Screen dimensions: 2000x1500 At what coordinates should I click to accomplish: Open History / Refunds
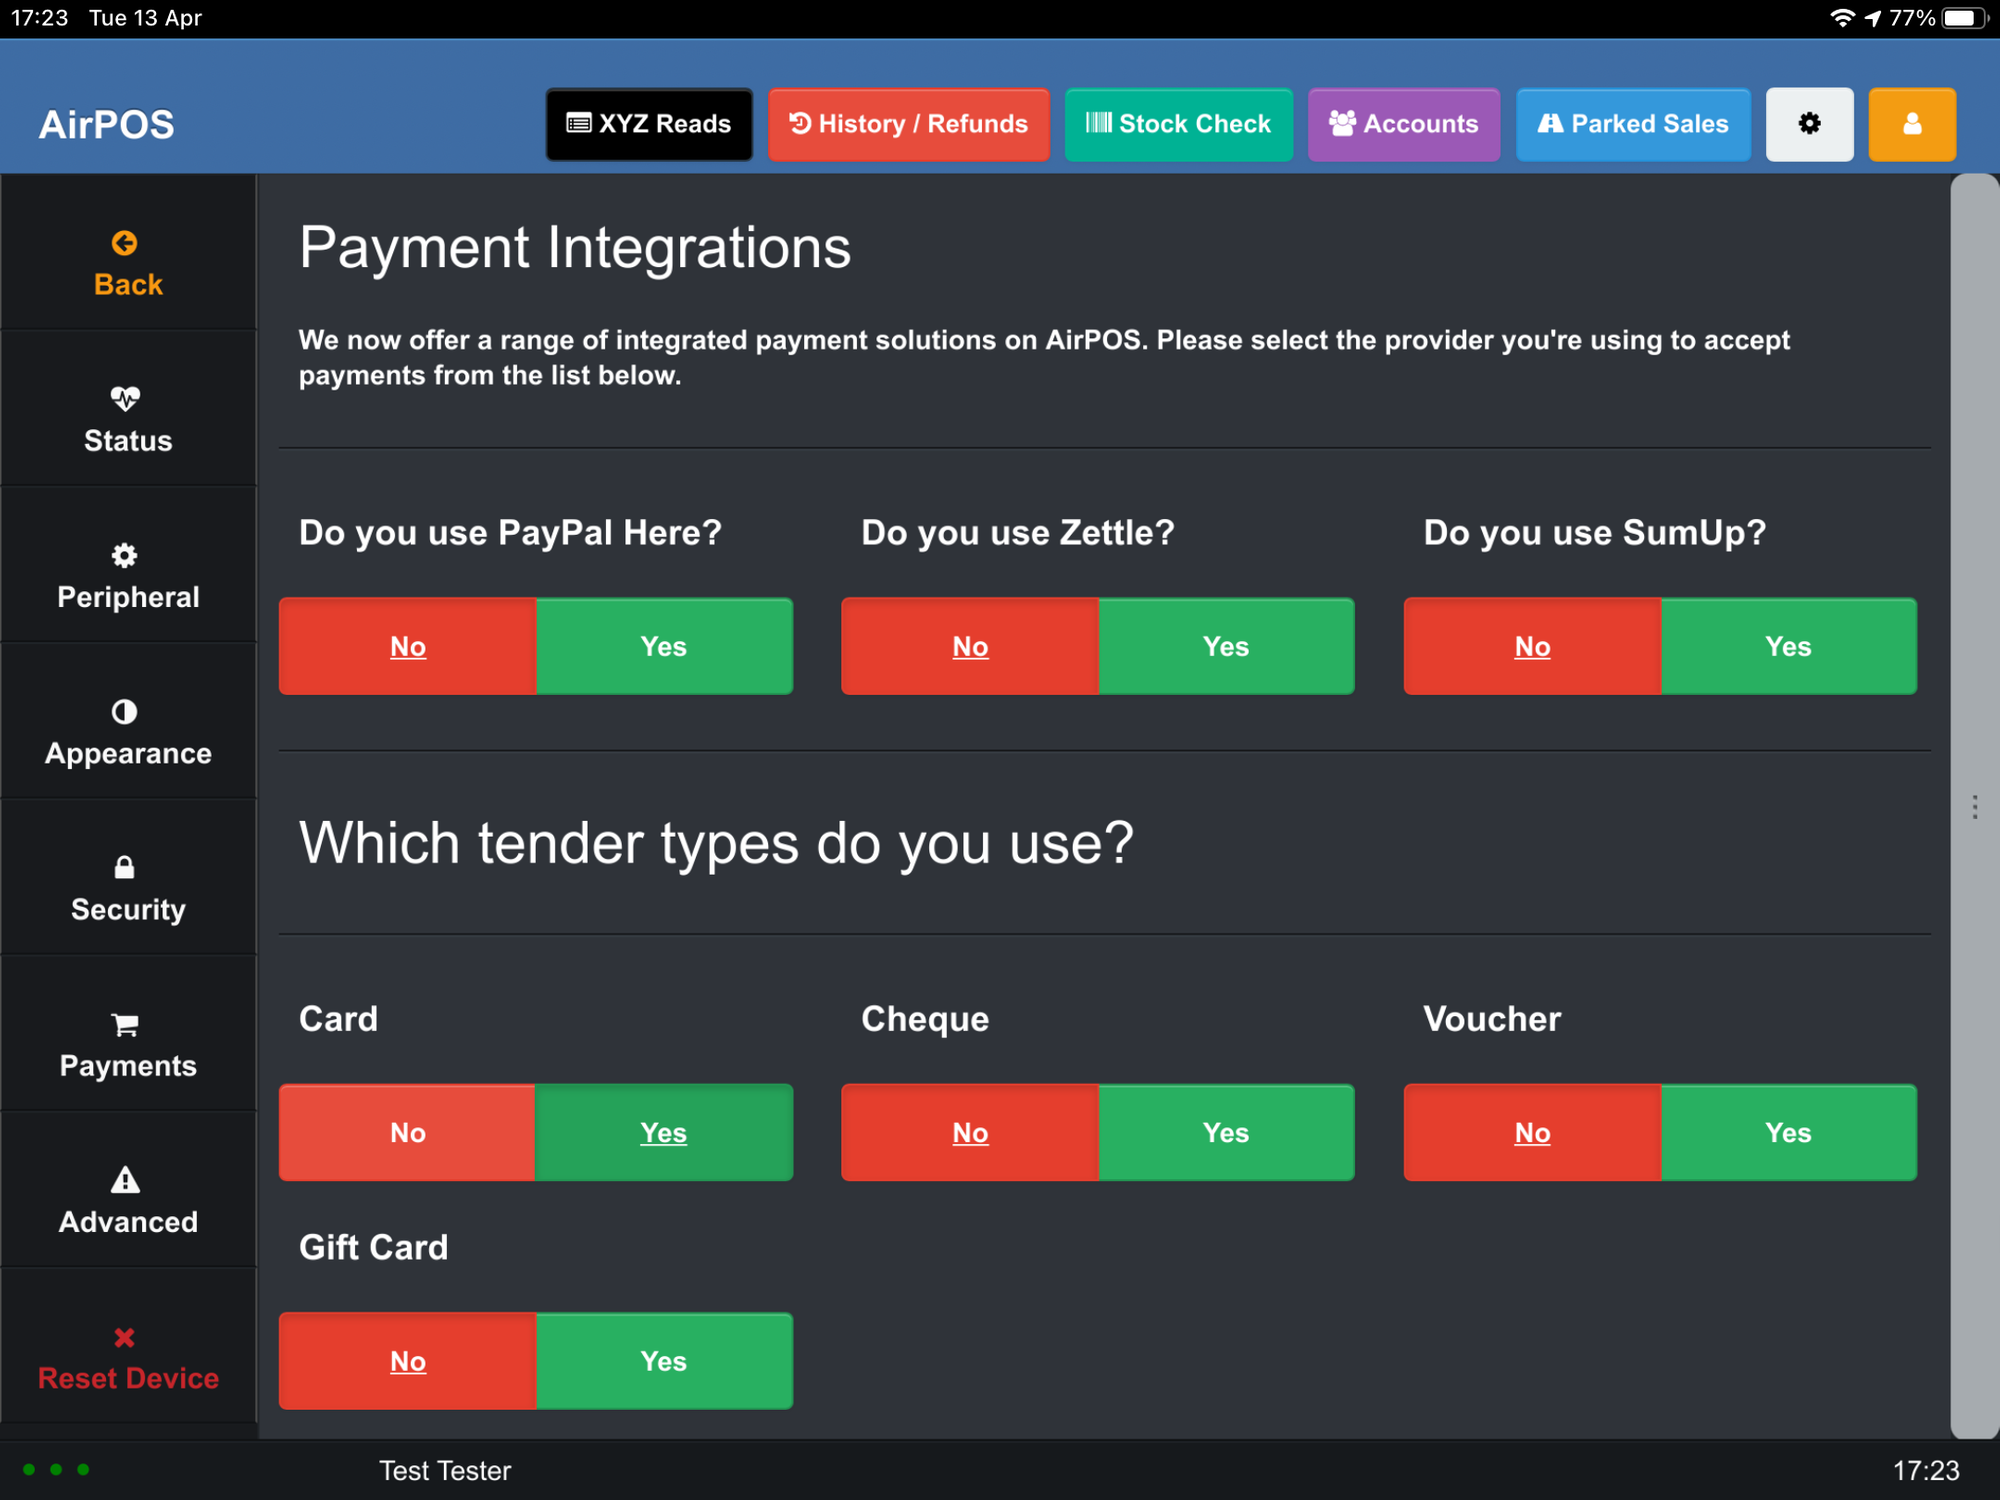908,124
